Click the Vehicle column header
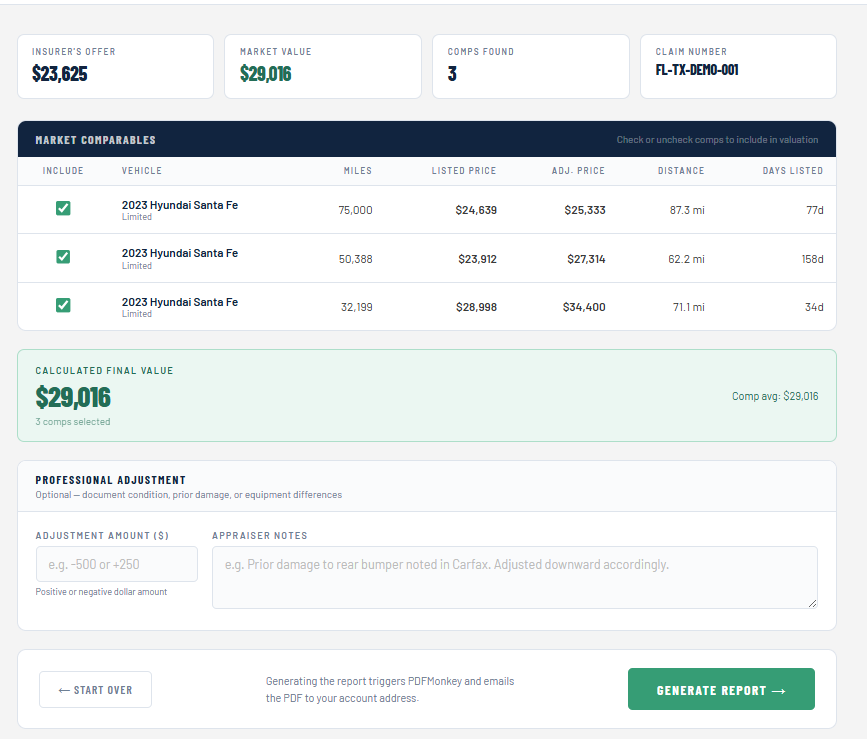The height and width of the screenshot is (739, 867). 142,171
